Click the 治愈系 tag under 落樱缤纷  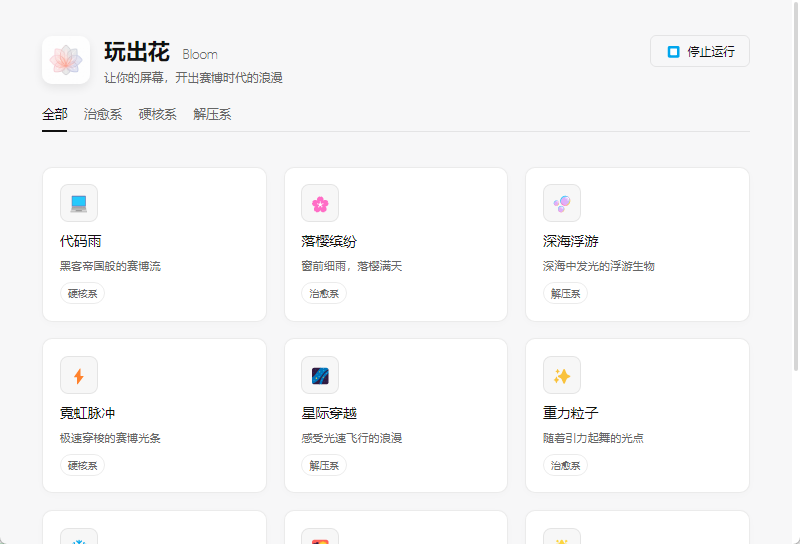coord(324,294)
